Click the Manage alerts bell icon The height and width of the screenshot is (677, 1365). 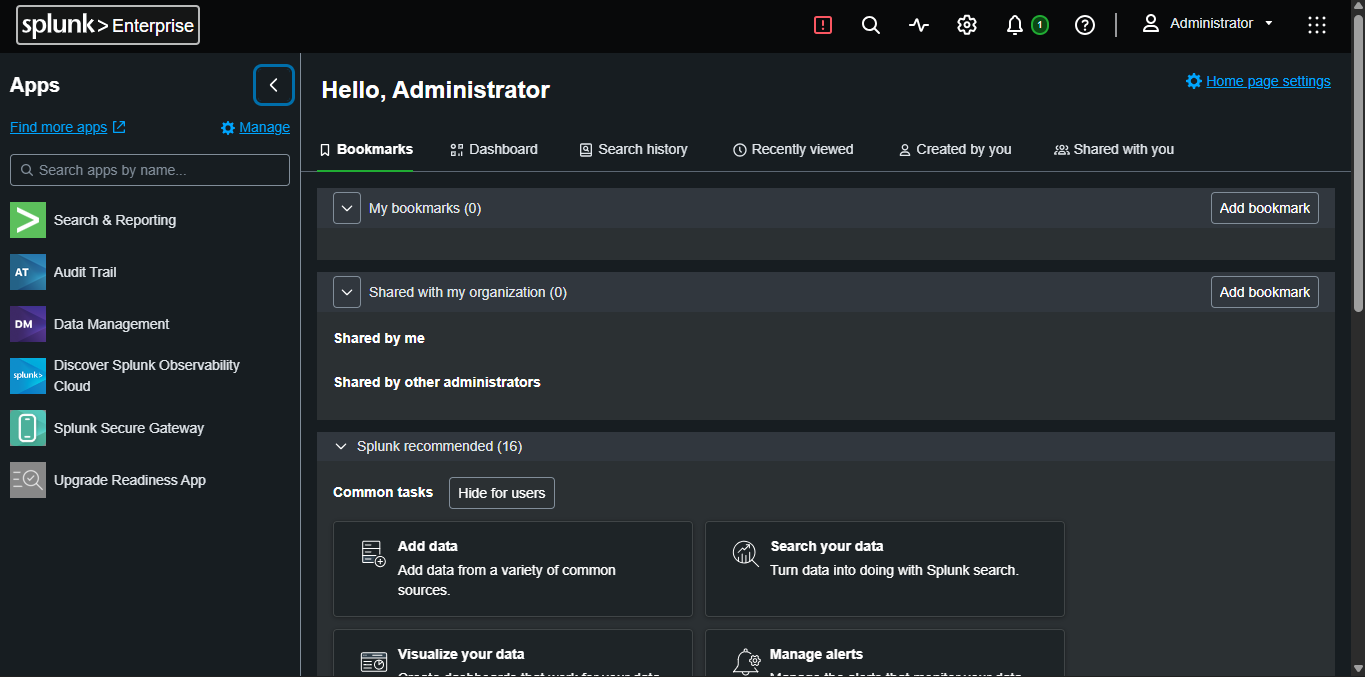746,662
